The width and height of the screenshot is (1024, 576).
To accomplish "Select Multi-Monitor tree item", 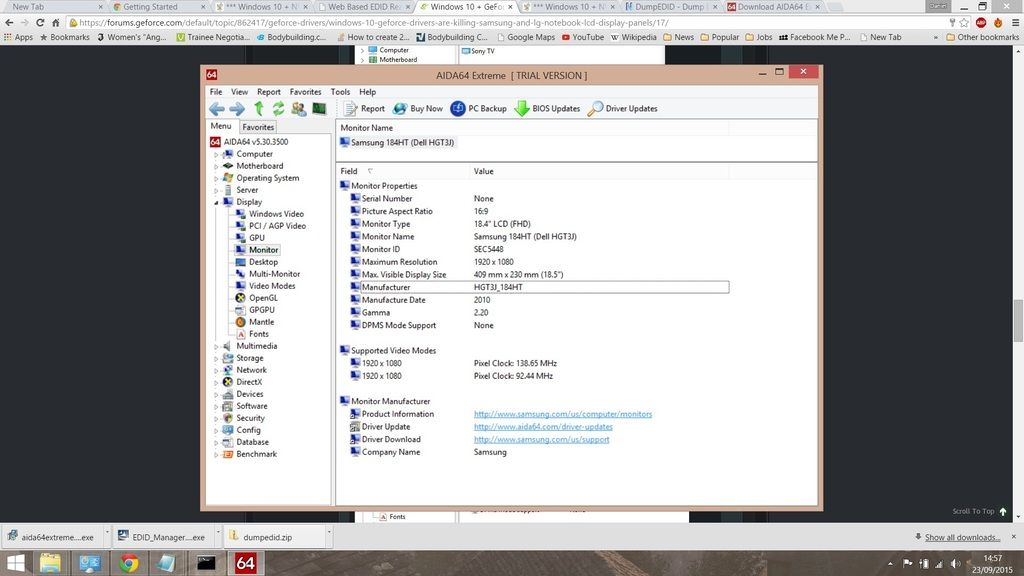I will (x=274, y=274).
